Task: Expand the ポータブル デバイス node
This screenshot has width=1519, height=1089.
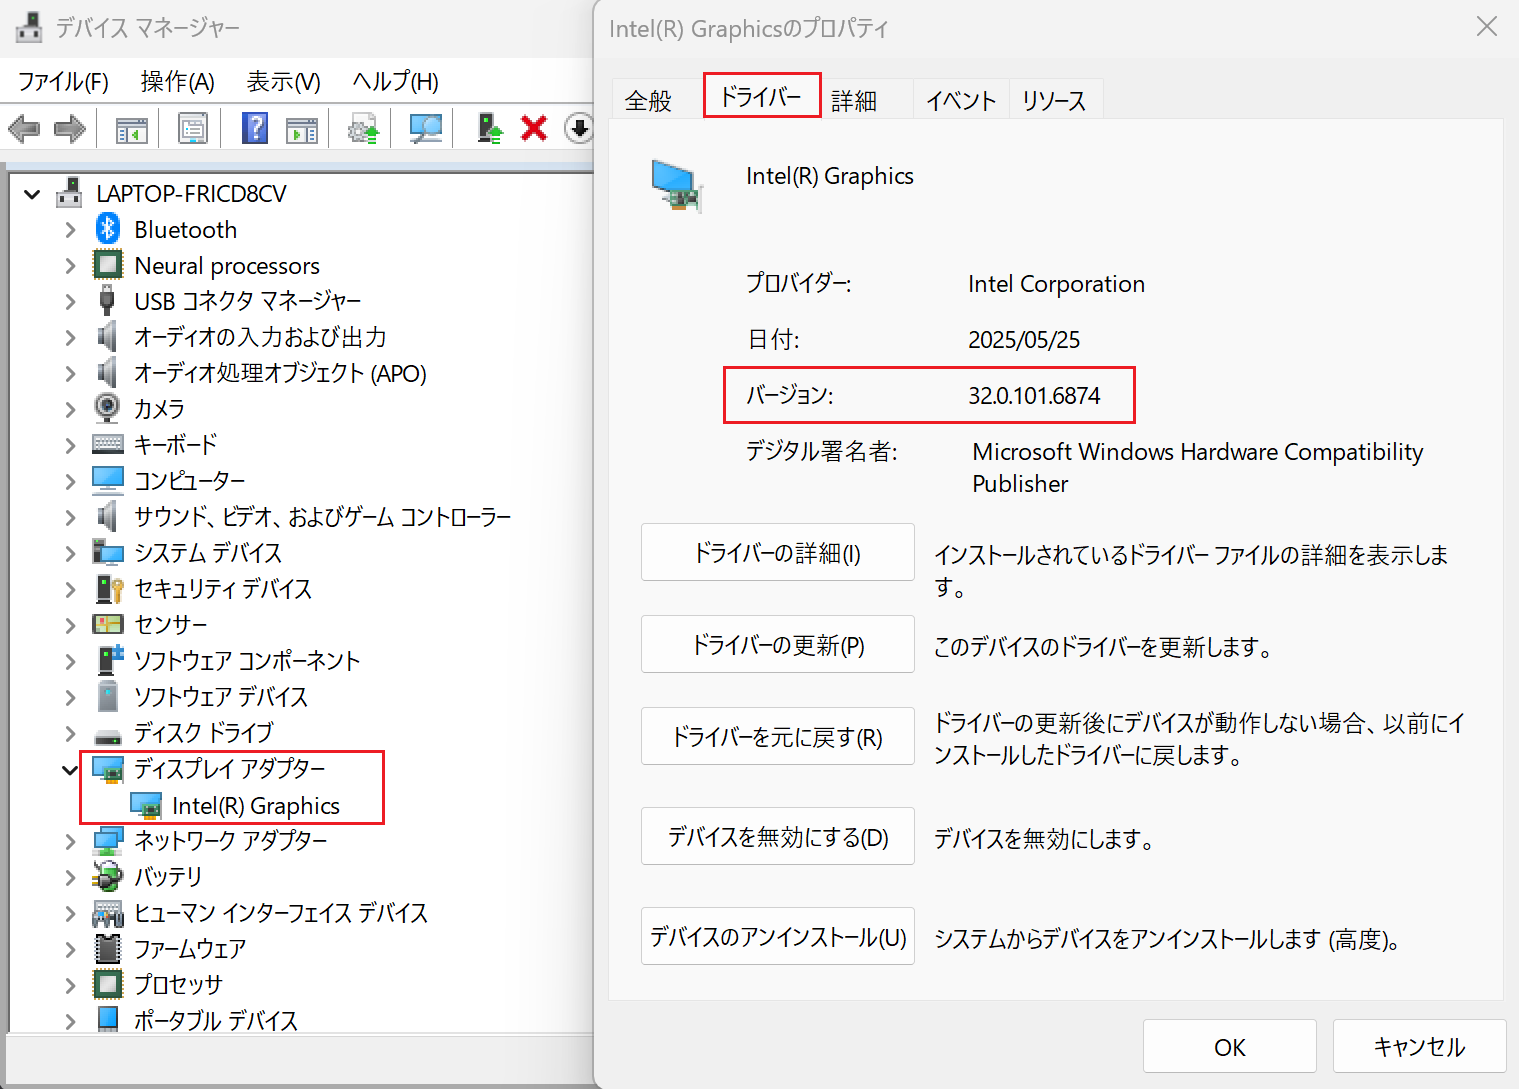Action: click(x=70, y=1021)
